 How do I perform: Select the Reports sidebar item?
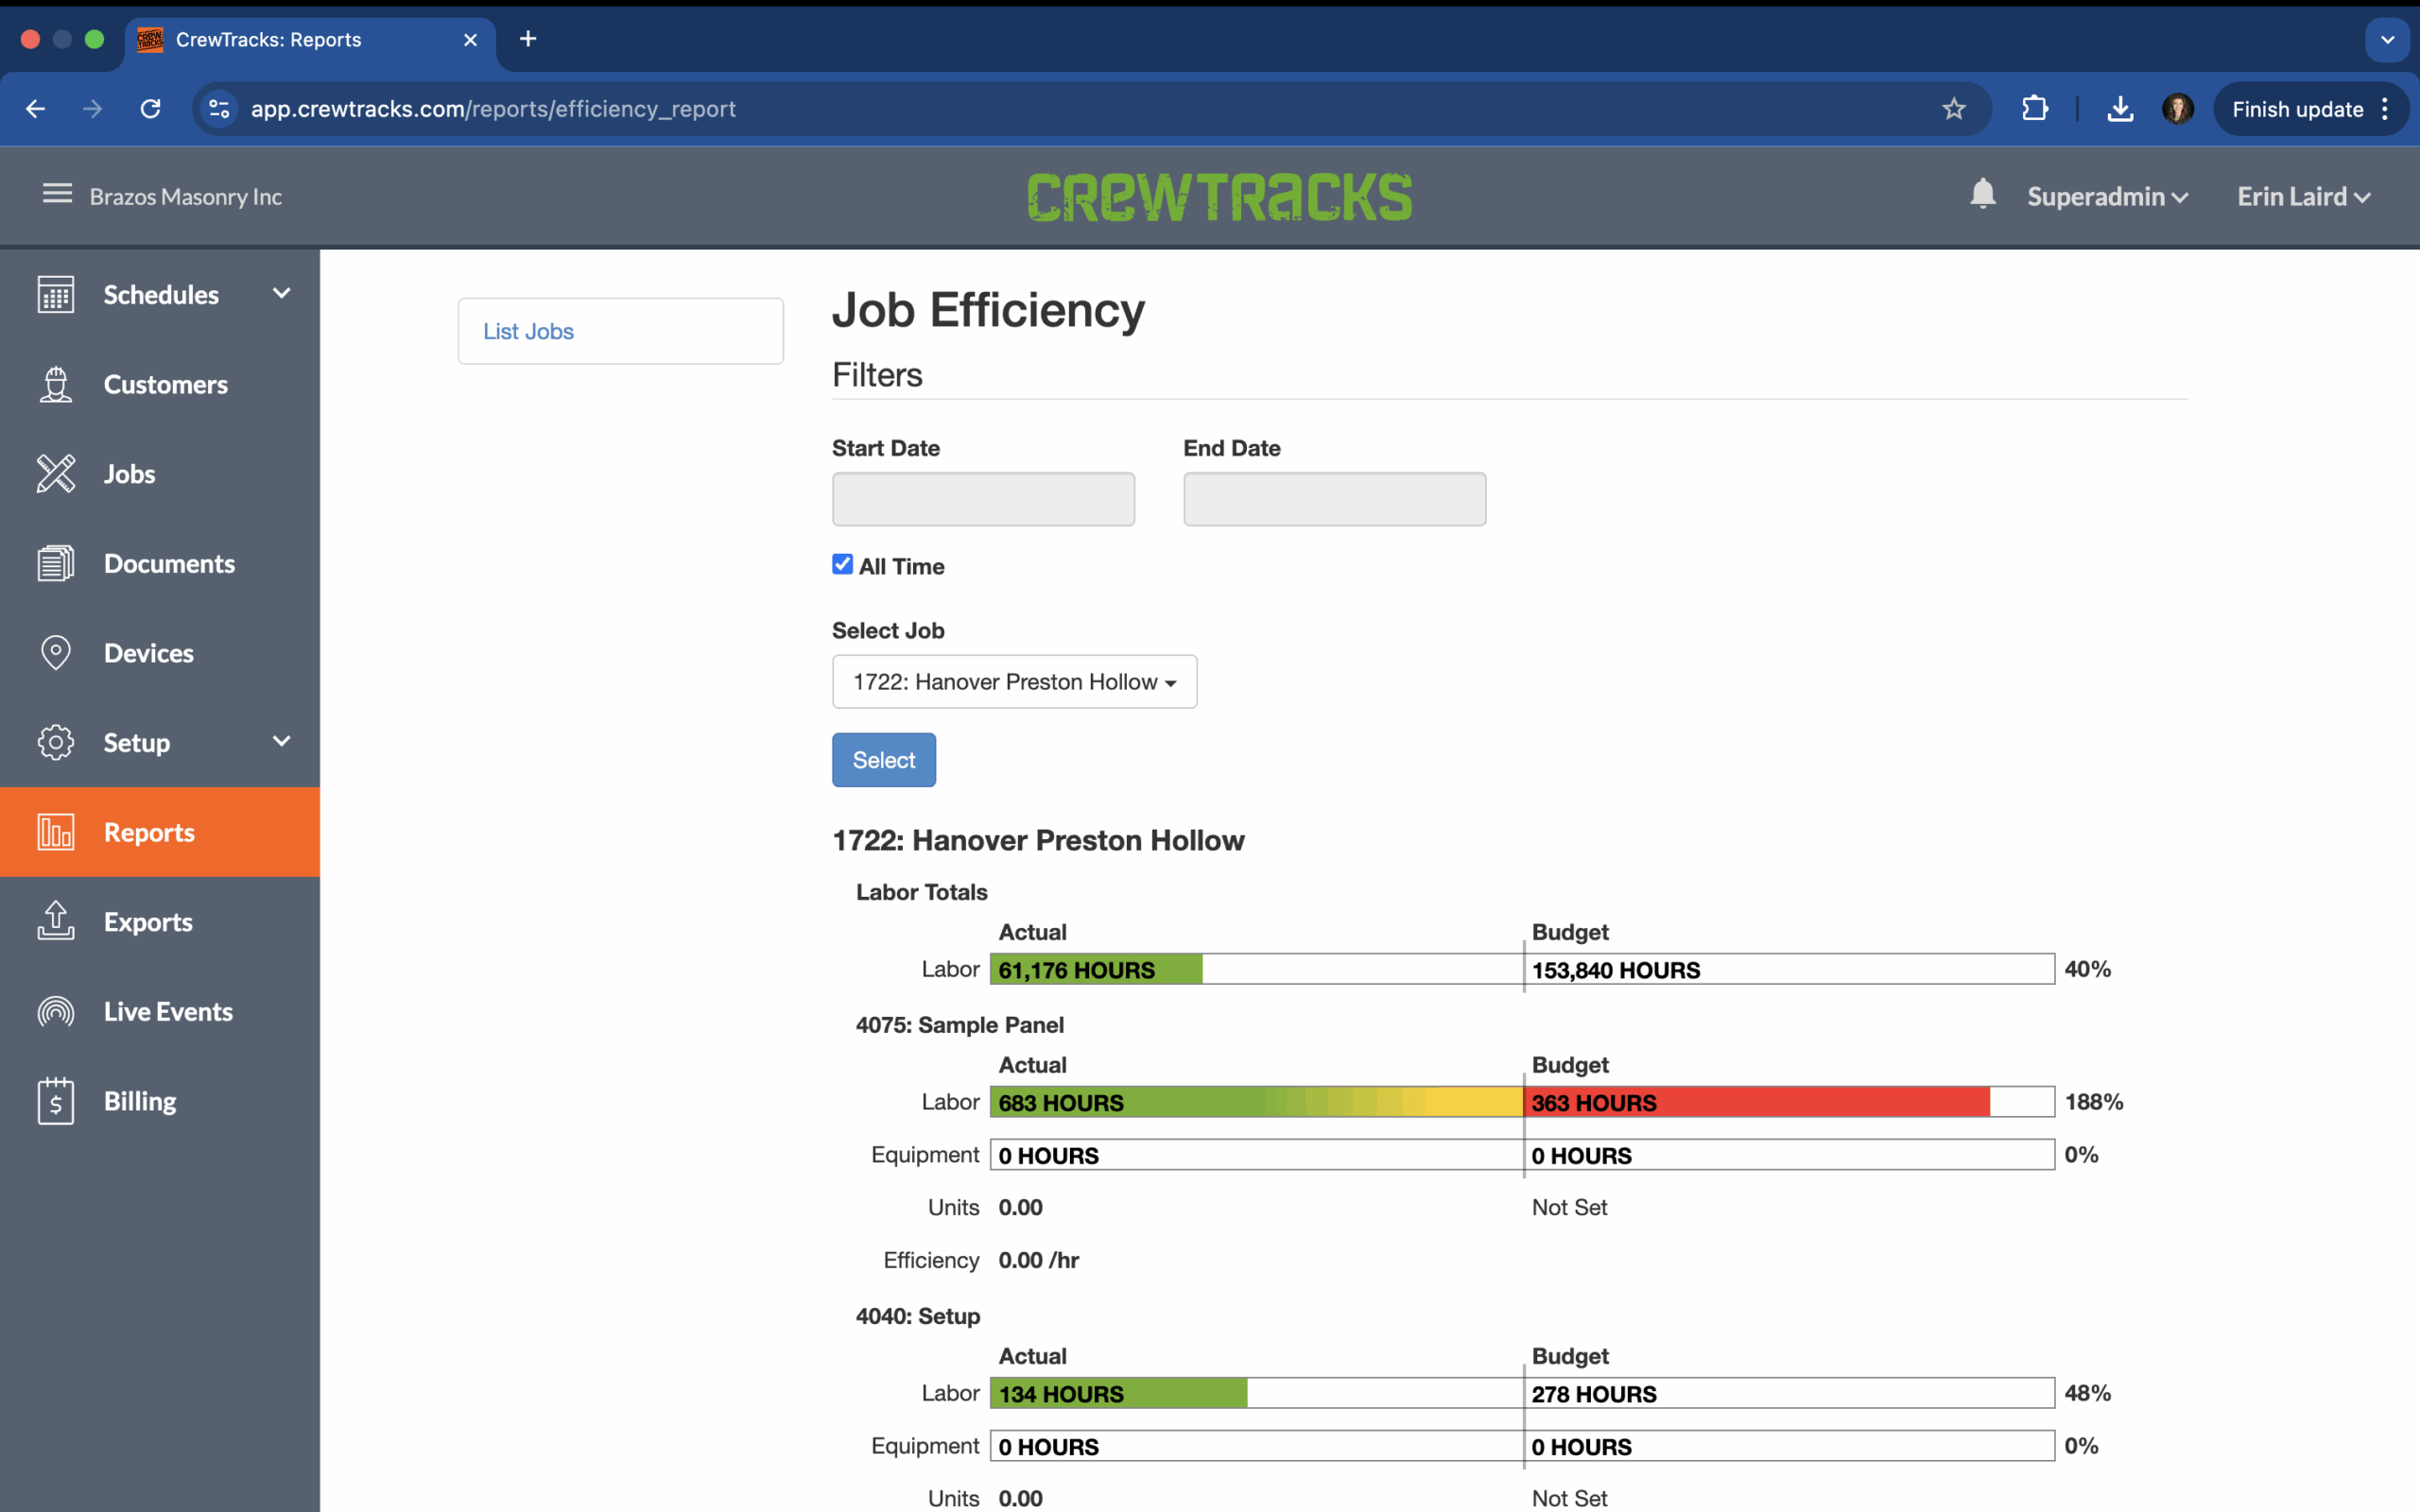click(x=160, y=832)
